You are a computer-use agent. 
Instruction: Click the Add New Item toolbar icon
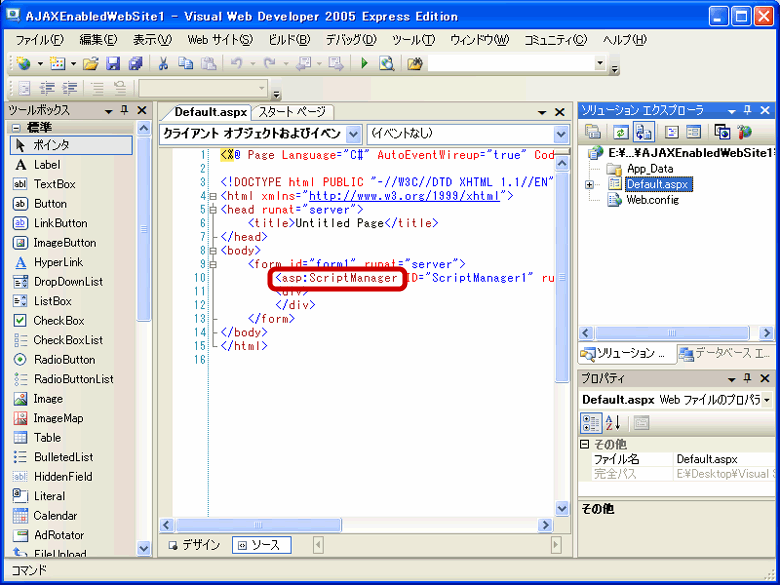point(58,64)
